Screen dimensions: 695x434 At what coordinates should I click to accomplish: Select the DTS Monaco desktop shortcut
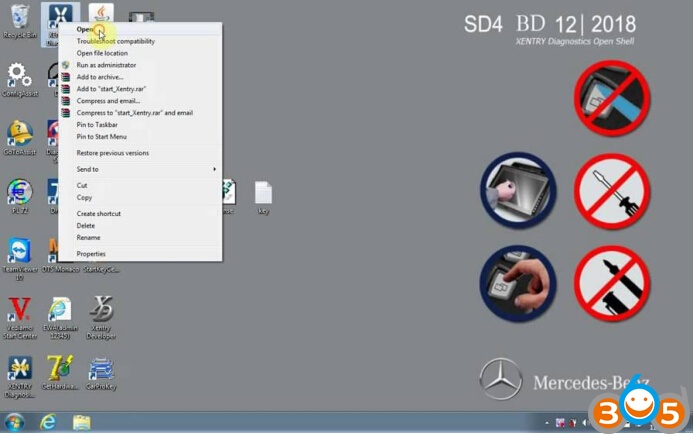[x=60, y=256]
